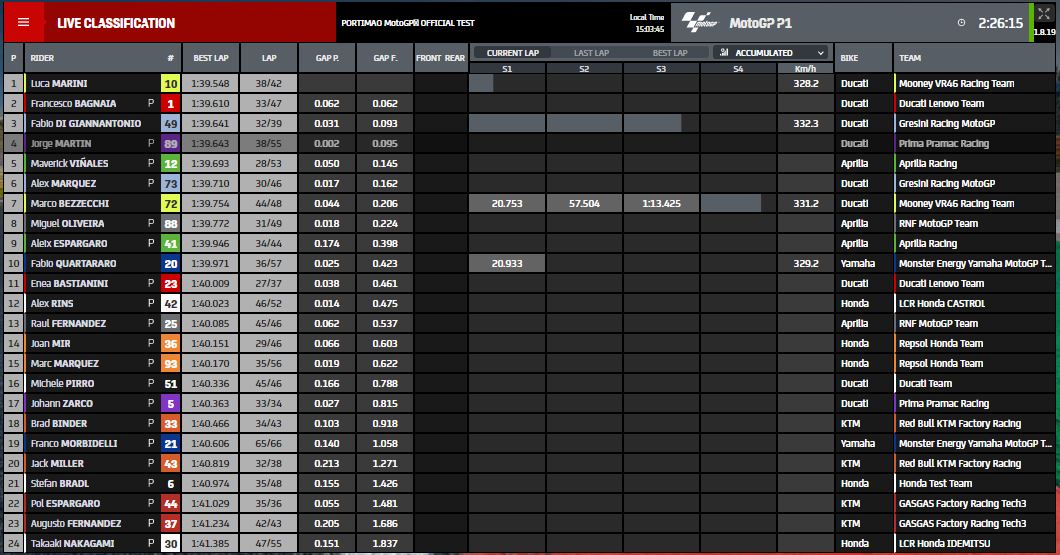
Task: Select rider Aleix ESPARGARO
Action: (x=69, y=243)
